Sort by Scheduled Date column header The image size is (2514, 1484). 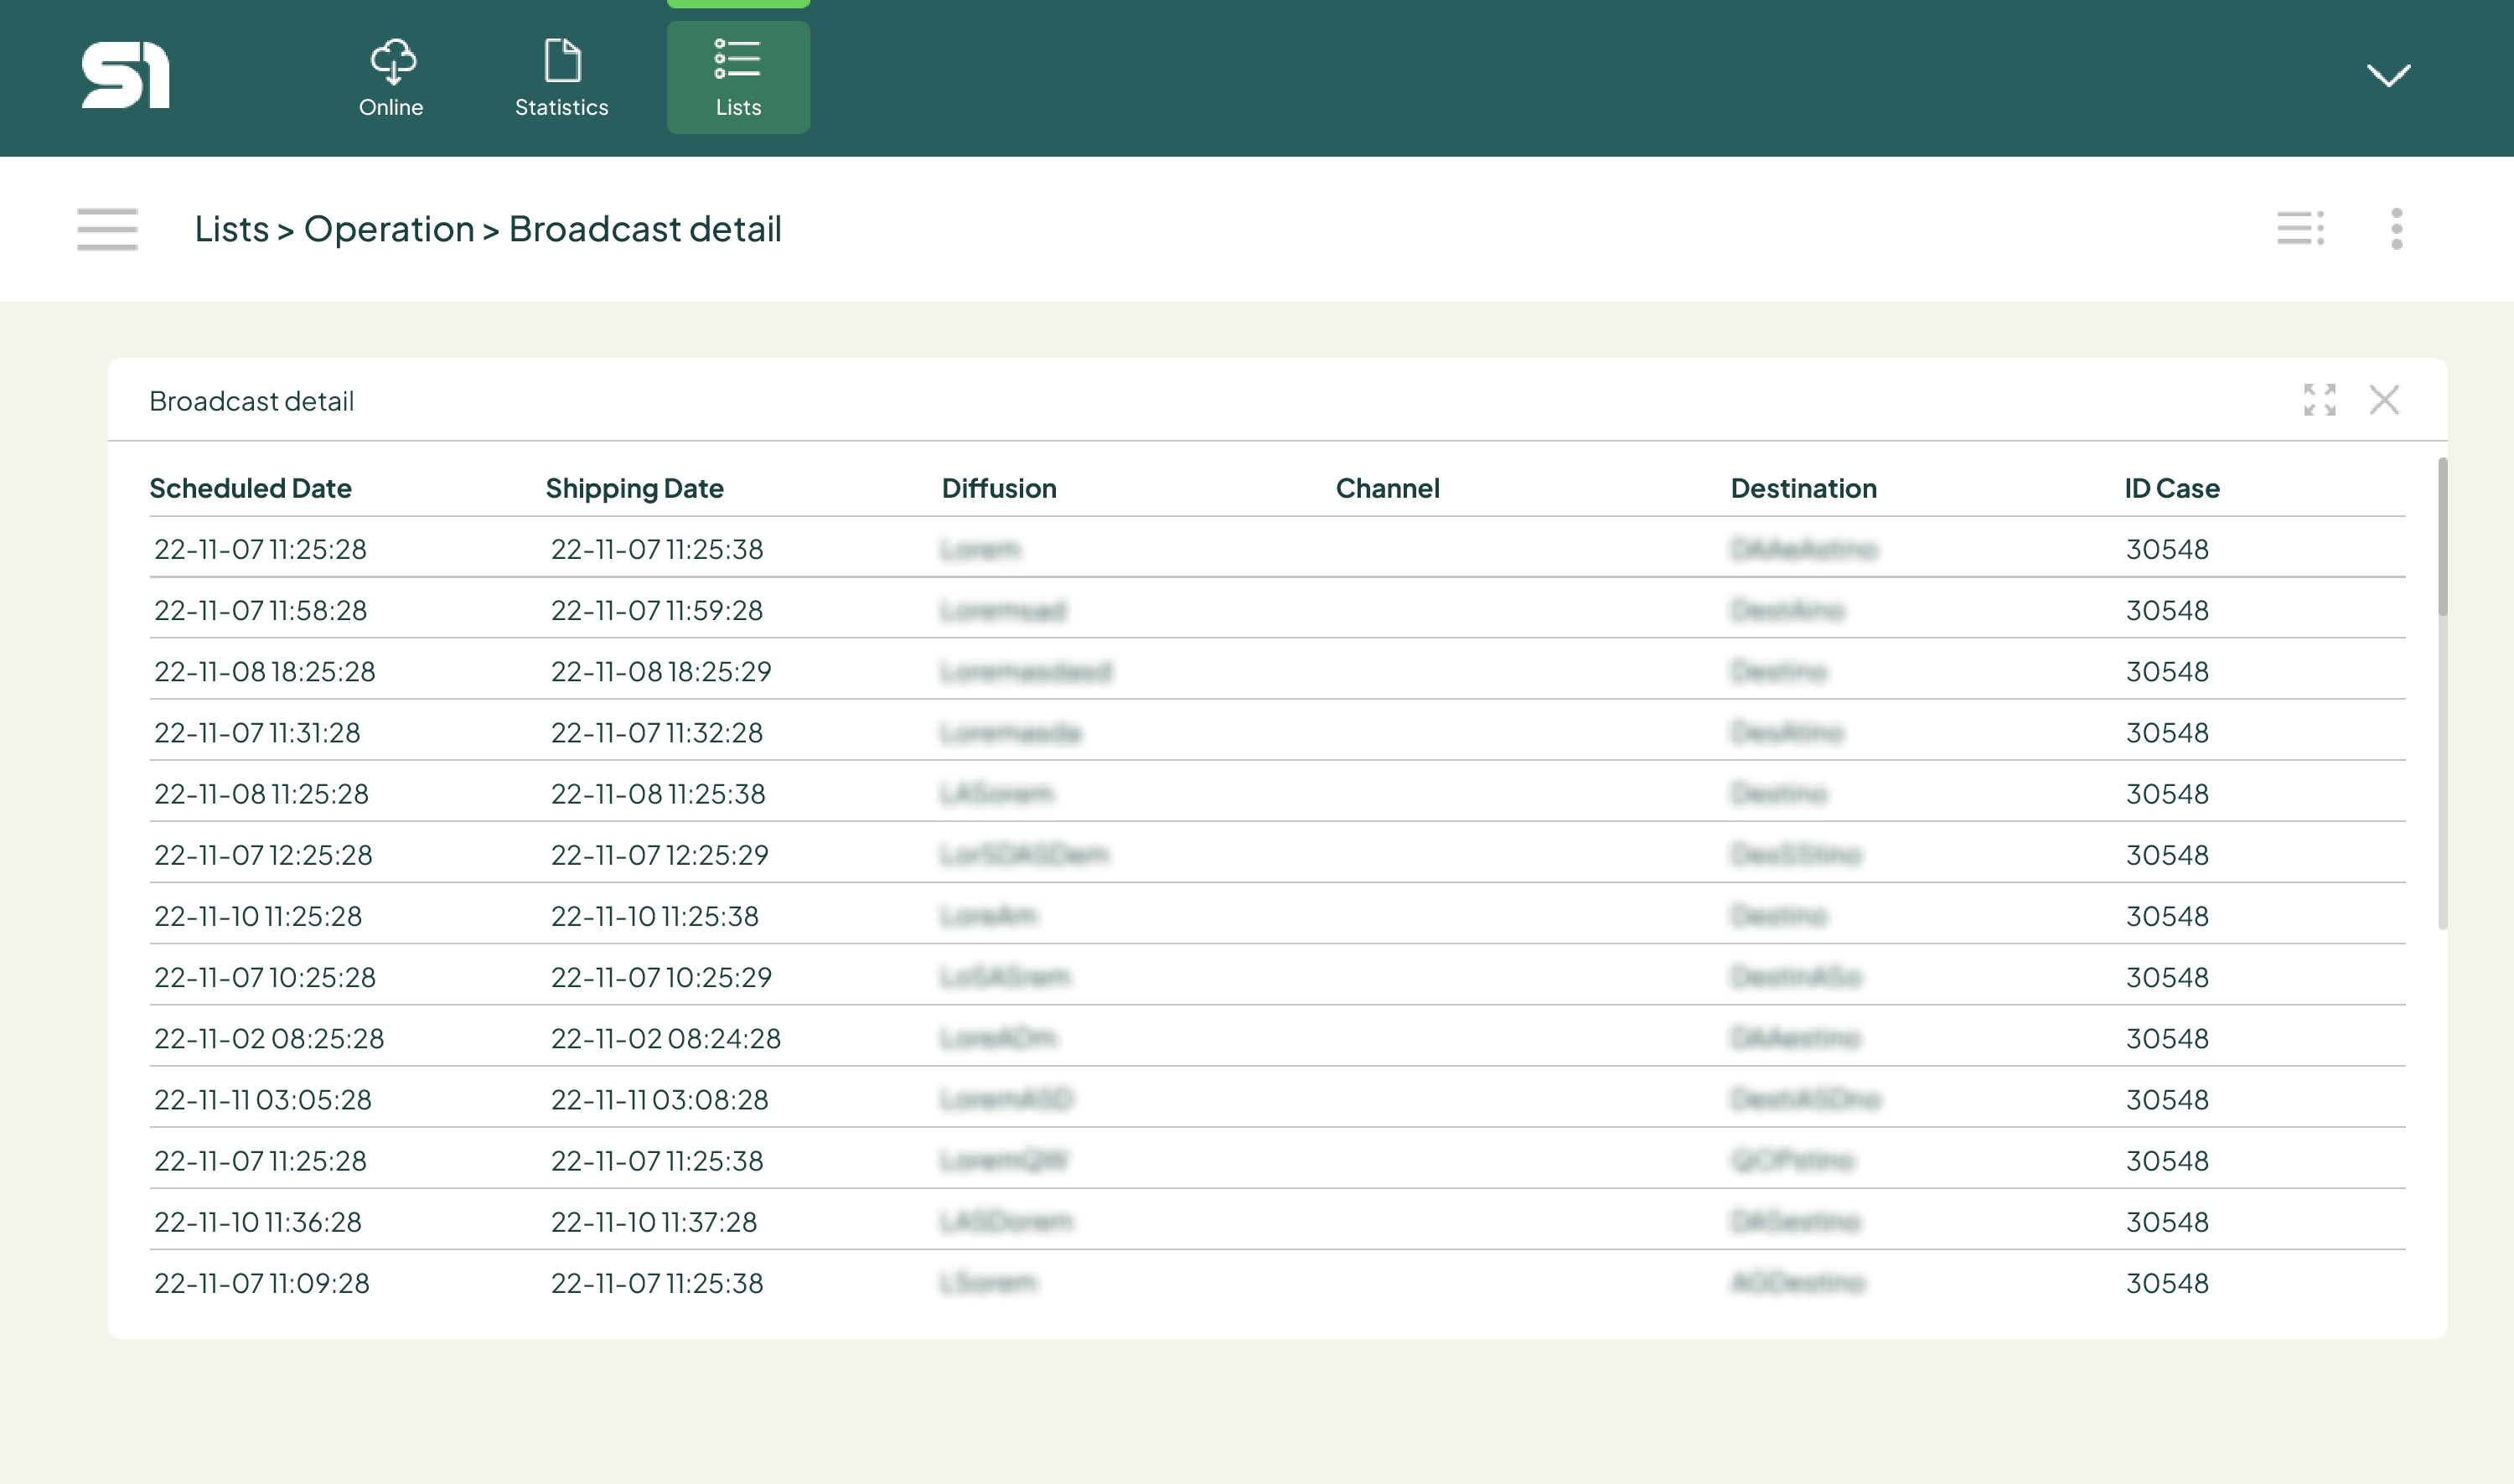[x=250, y=488]
